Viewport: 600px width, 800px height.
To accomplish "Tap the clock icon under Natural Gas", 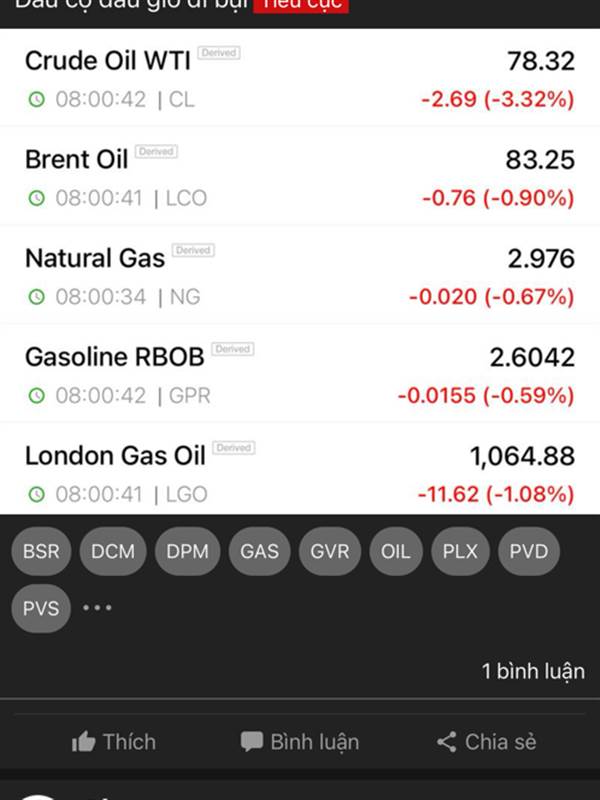I will pos(37,297).
